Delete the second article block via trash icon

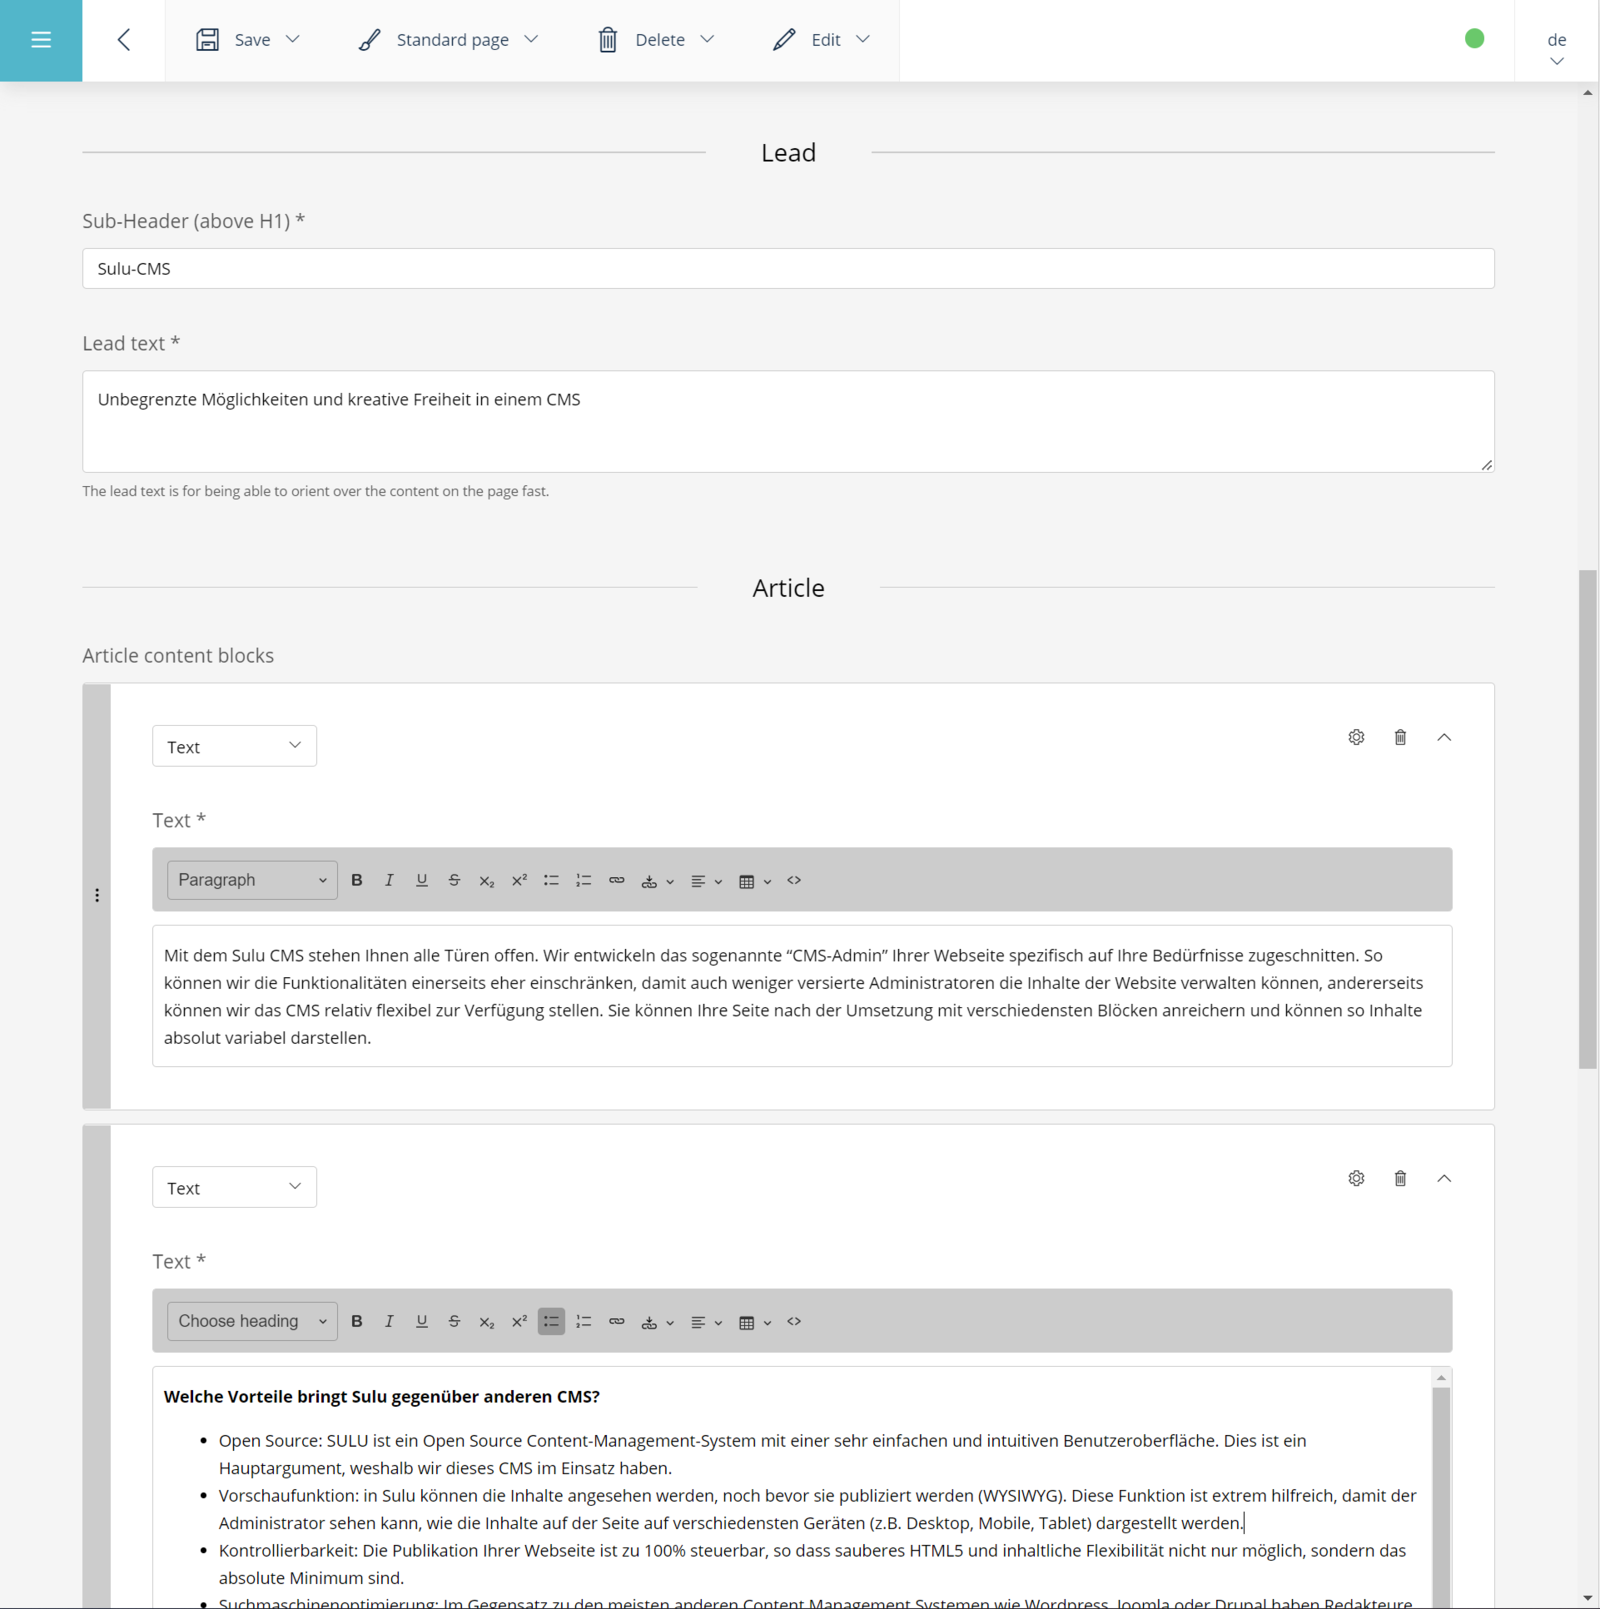click(1400, 1178)
